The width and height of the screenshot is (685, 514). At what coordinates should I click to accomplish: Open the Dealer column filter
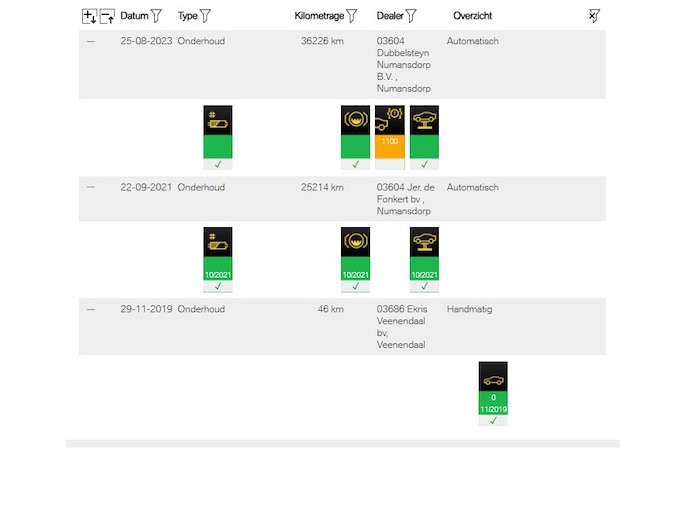point(411,16)
